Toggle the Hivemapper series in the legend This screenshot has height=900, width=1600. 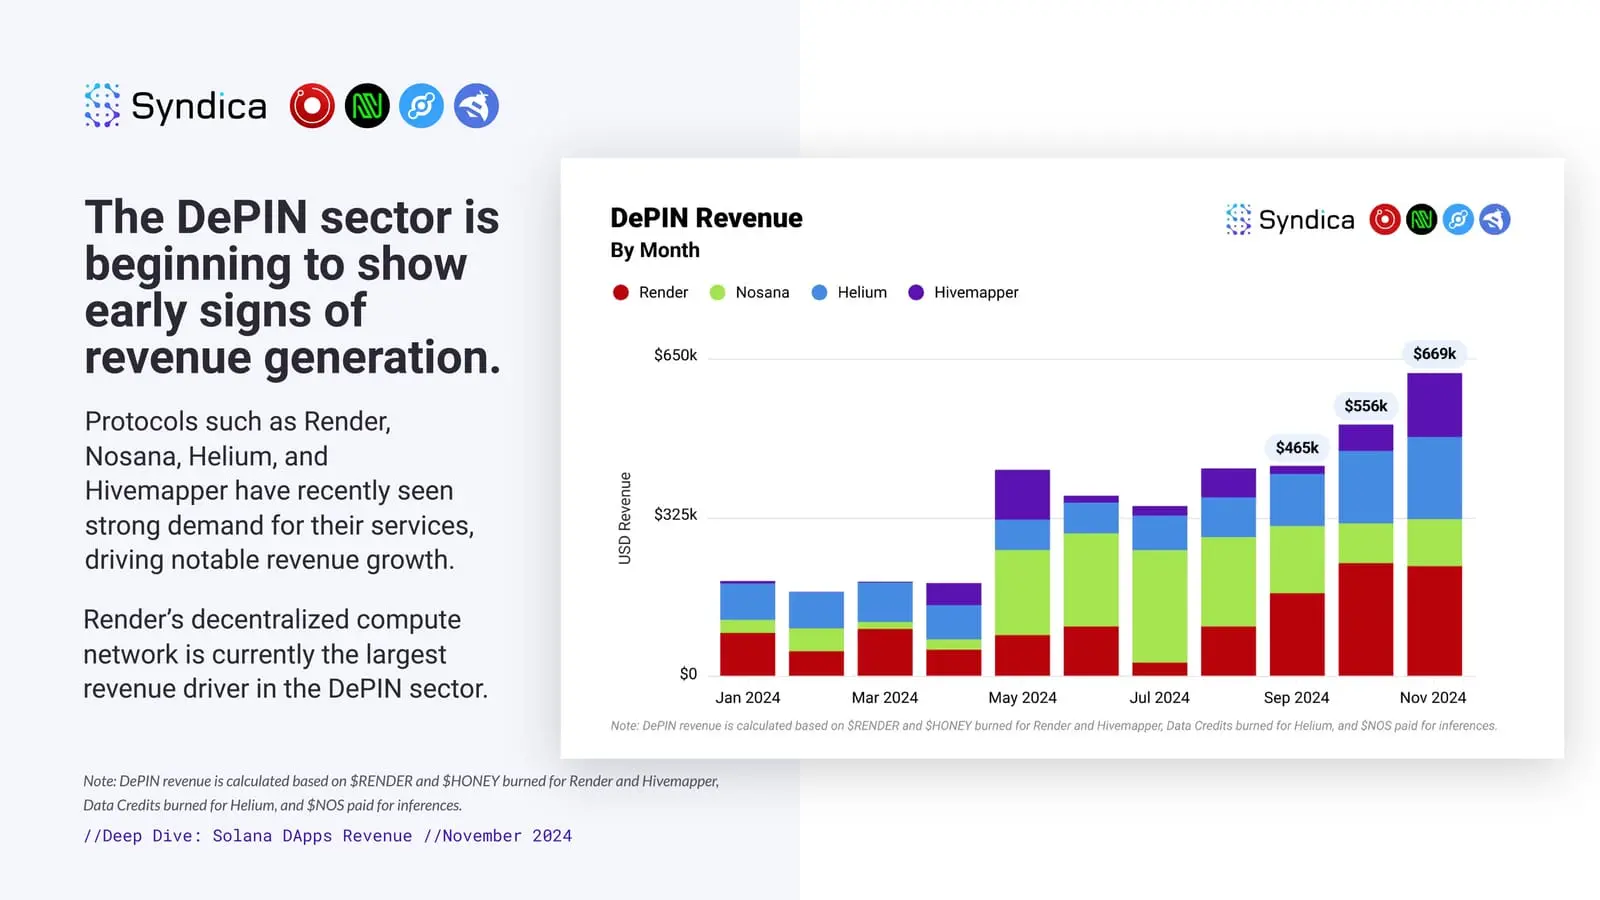(x=964, y=292)
